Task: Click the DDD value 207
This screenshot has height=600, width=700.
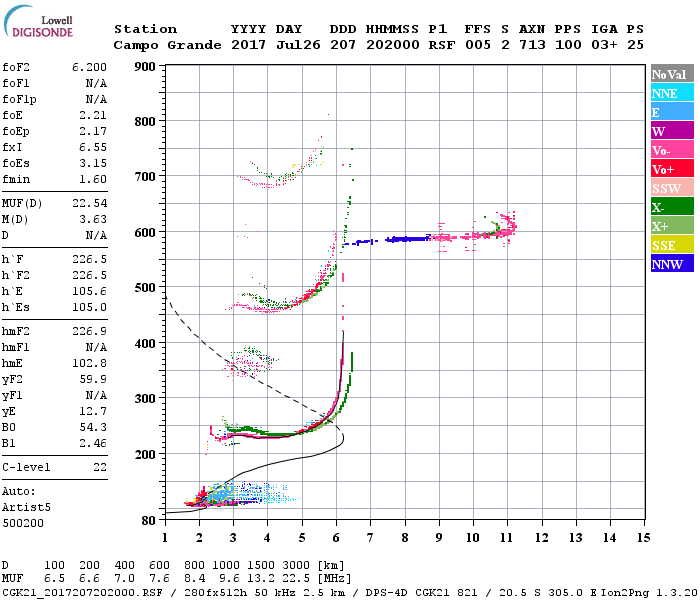Action: tap(343, 45)
